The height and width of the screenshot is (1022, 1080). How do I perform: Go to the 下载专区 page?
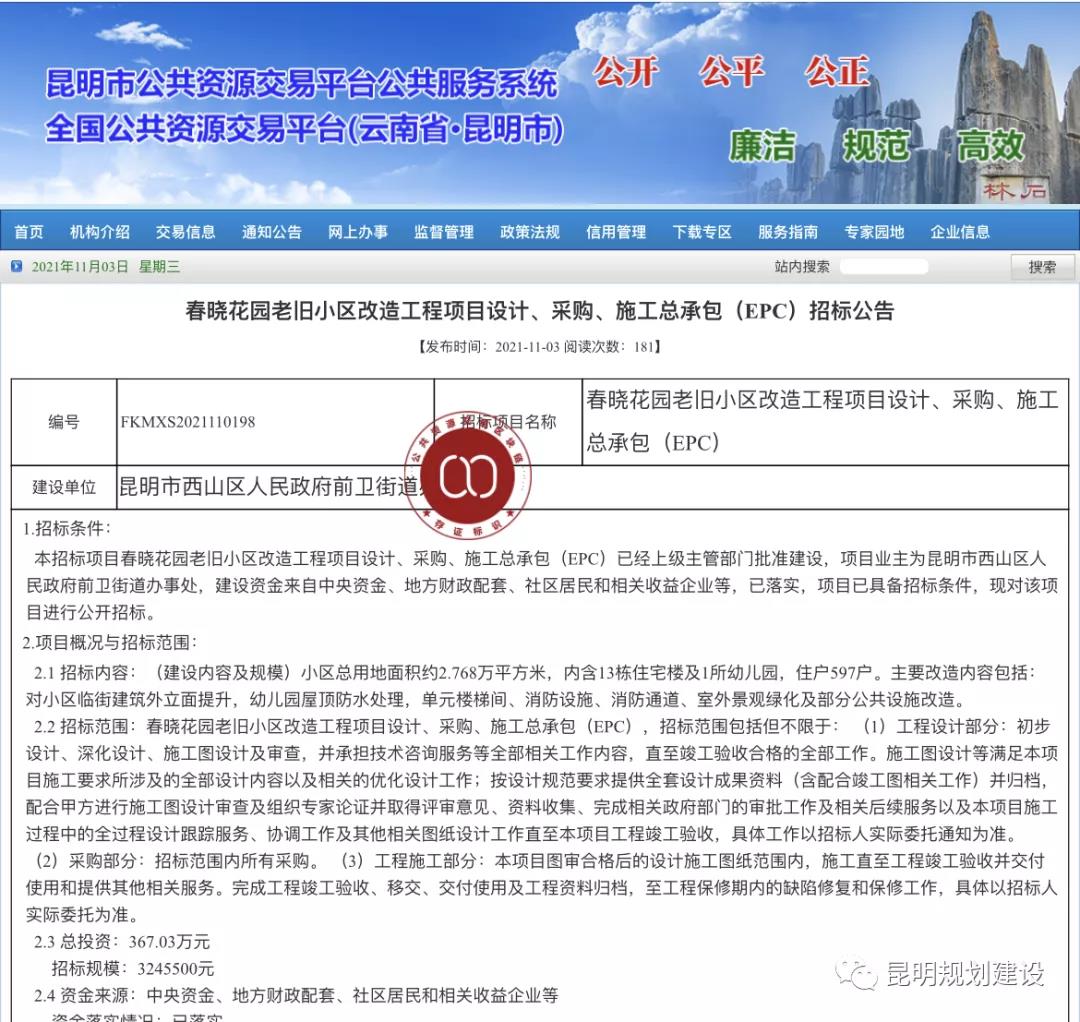tap(702, 232)
